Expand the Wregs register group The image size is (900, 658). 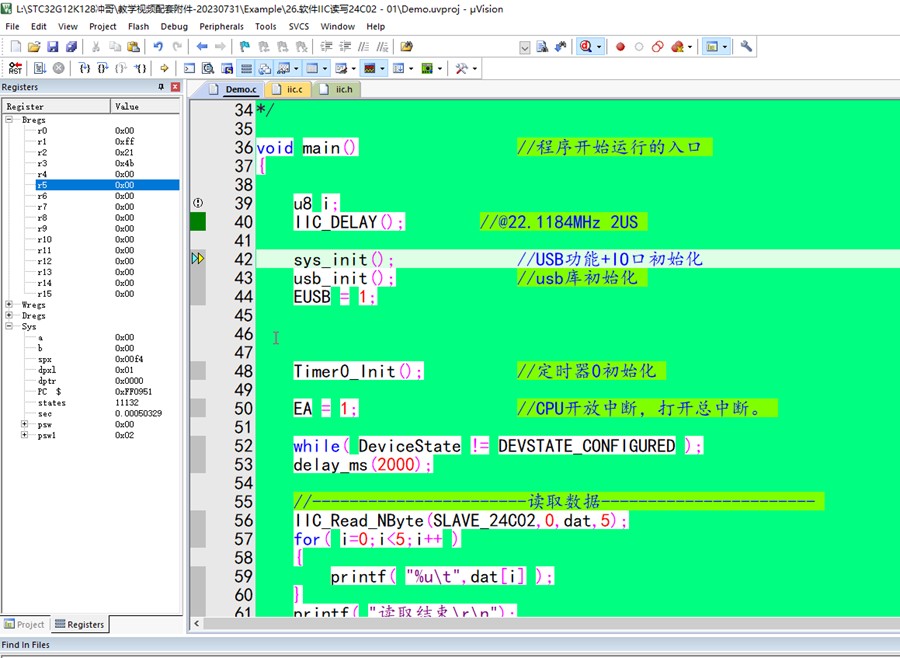[9, 305]
